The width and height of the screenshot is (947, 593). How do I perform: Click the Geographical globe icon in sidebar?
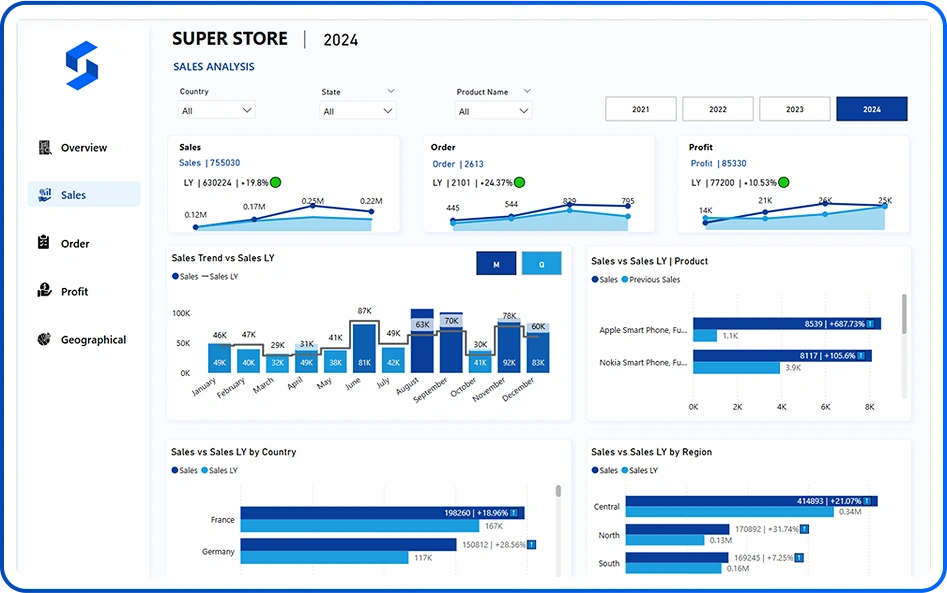point(44,339)
